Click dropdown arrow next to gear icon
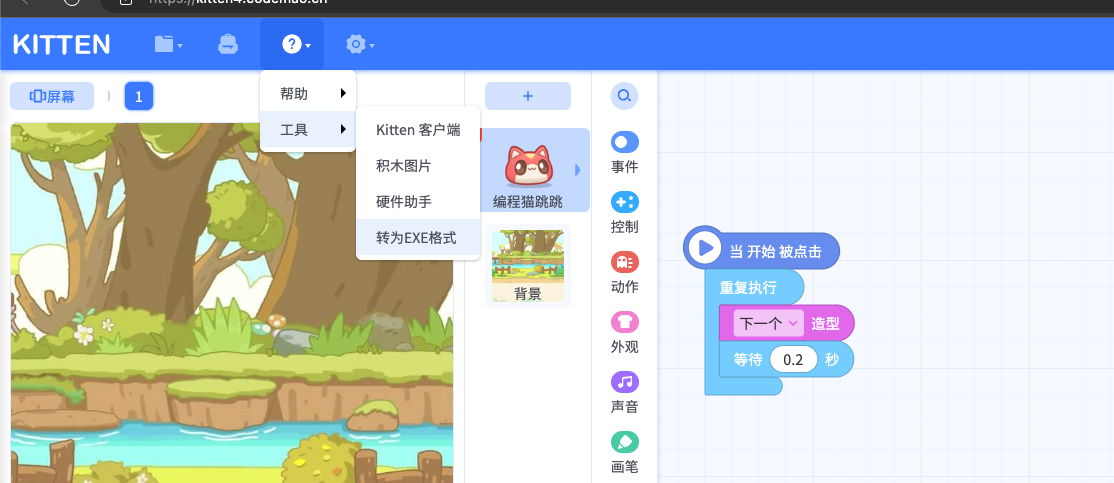Viewport: 1114px width, 483px height. click(x=372, y=46)
